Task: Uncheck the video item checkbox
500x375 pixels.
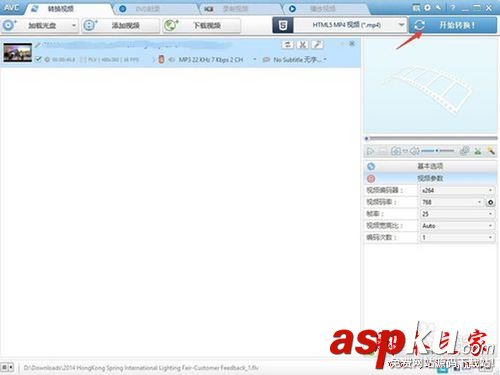Action: (38, 59)
